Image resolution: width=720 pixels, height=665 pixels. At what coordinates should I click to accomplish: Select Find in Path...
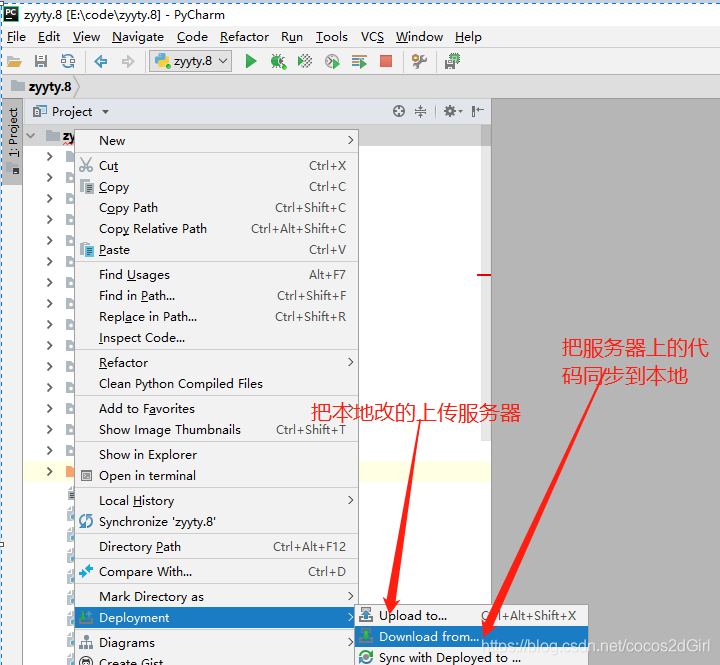[216, 296]
